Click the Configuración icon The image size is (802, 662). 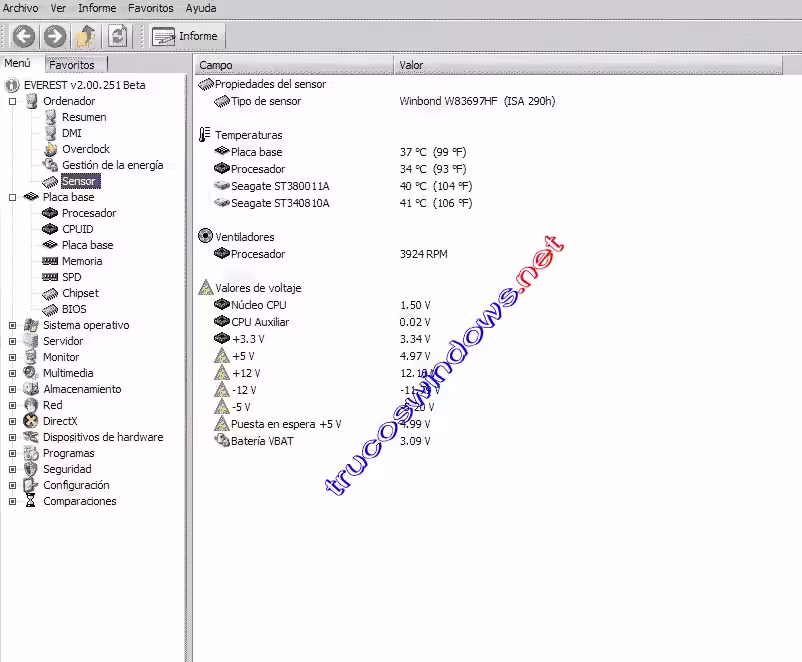[x=31, y=485]
